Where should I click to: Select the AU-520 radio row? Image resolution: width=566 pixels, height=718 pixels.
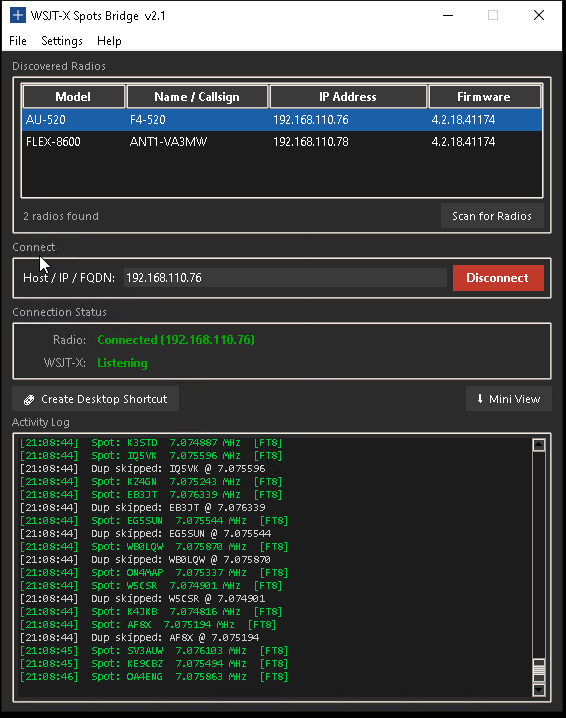pyautogui.click(x=282, y=120)
